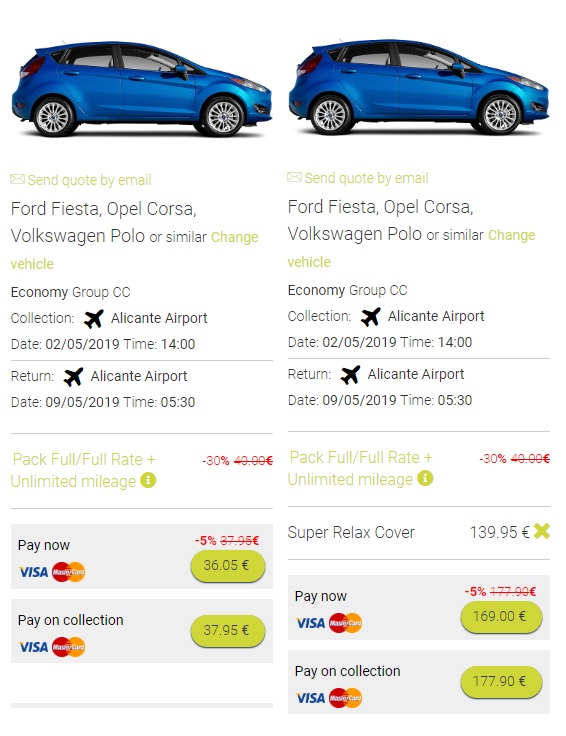Click the envelope icon in left quote
The height and width of the screenshot is (736, 566).
click(17, 179)
